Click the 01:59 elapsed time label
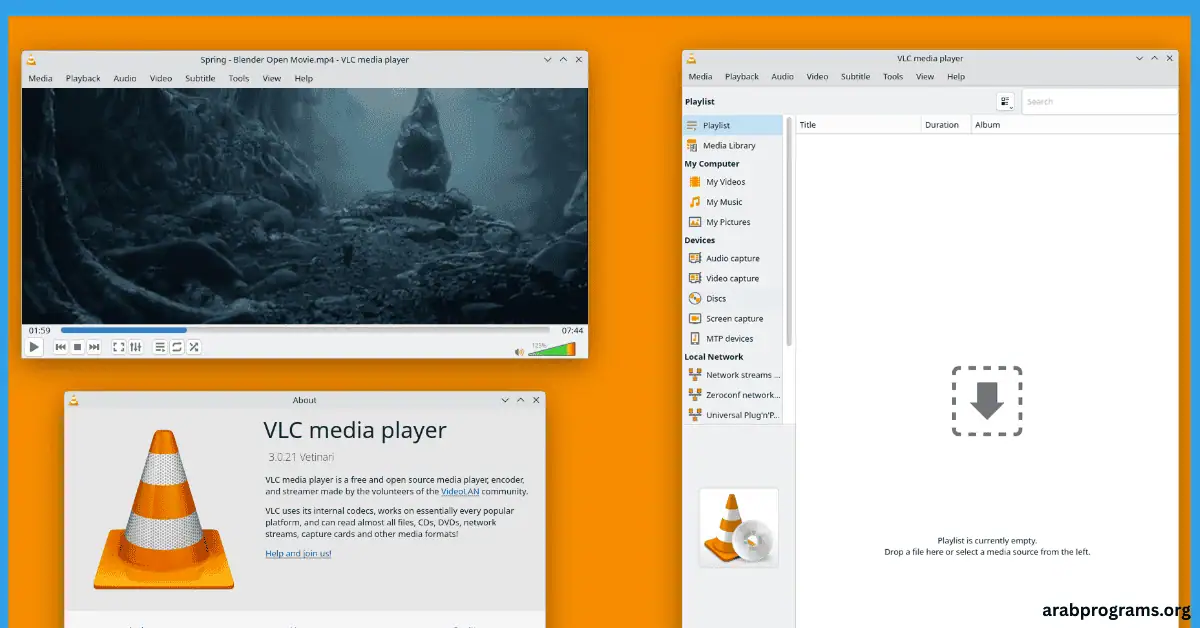Viewport: 1200px width, 628px height. click(39, 330)
